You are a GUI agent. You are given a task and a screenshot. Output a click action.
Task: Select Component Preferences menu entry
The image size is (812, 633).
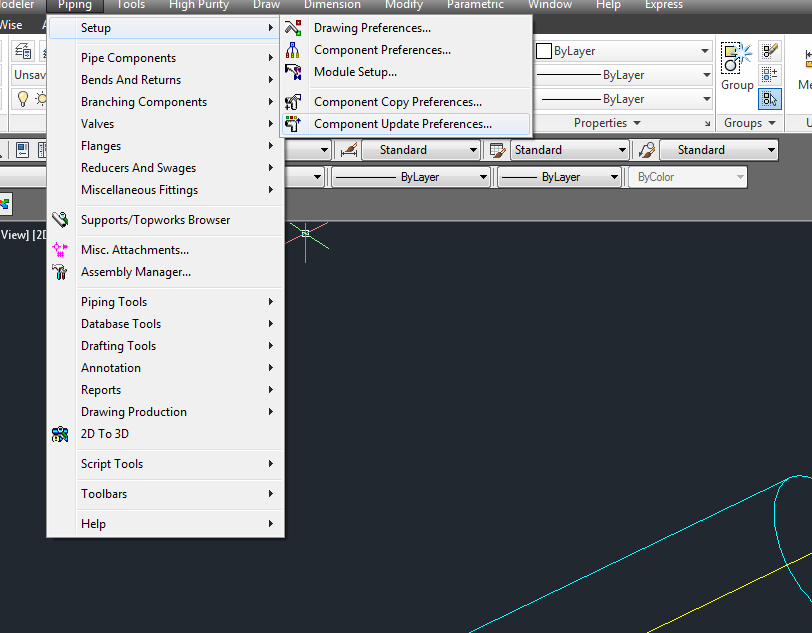(382, 50)
